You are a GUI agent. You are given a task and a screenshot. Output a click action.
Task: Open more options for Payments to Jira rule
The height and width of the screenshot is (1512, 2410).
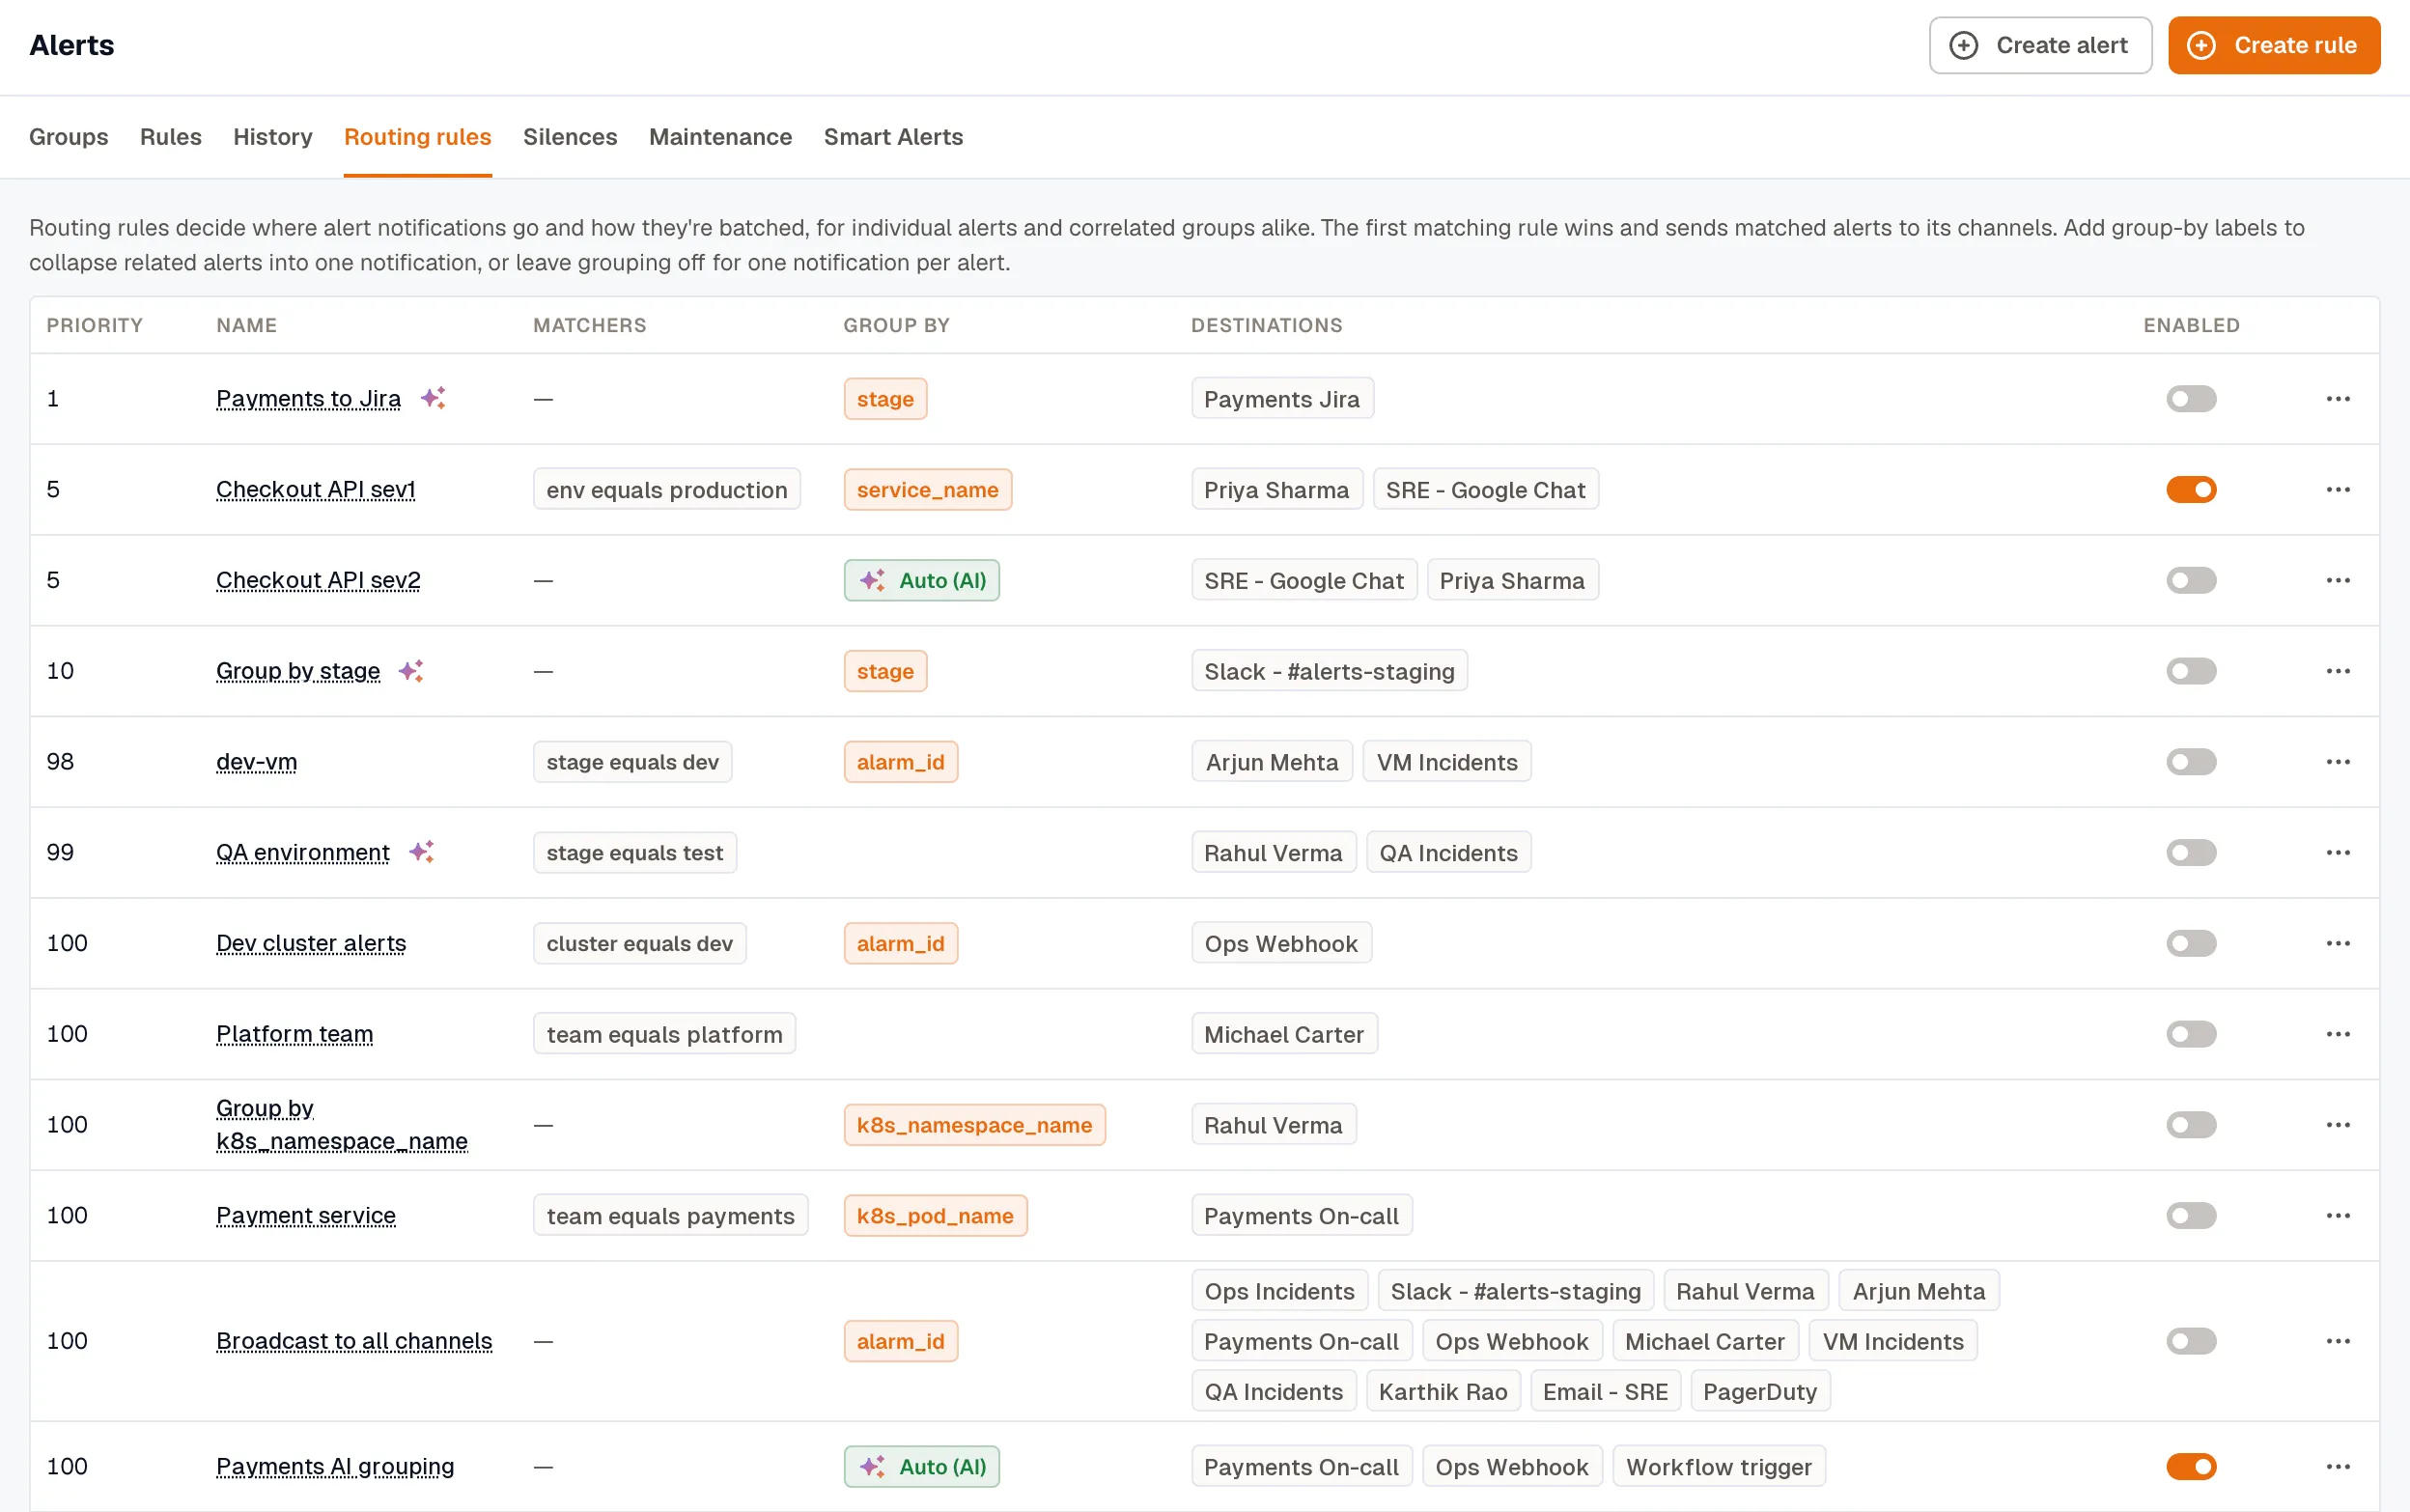click(2337, 399)
